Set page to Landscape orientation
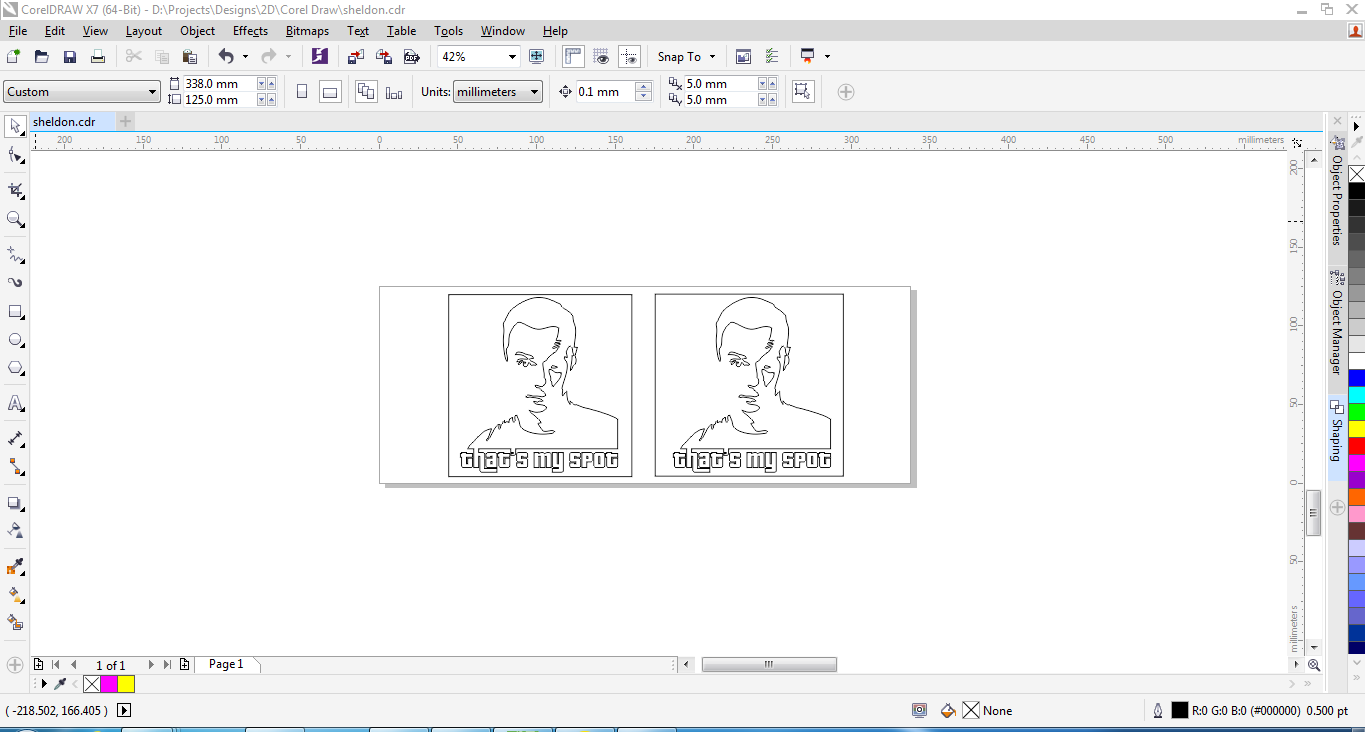Image resolution: width=1365 pixels, height=732 pixels. (330, 92)
